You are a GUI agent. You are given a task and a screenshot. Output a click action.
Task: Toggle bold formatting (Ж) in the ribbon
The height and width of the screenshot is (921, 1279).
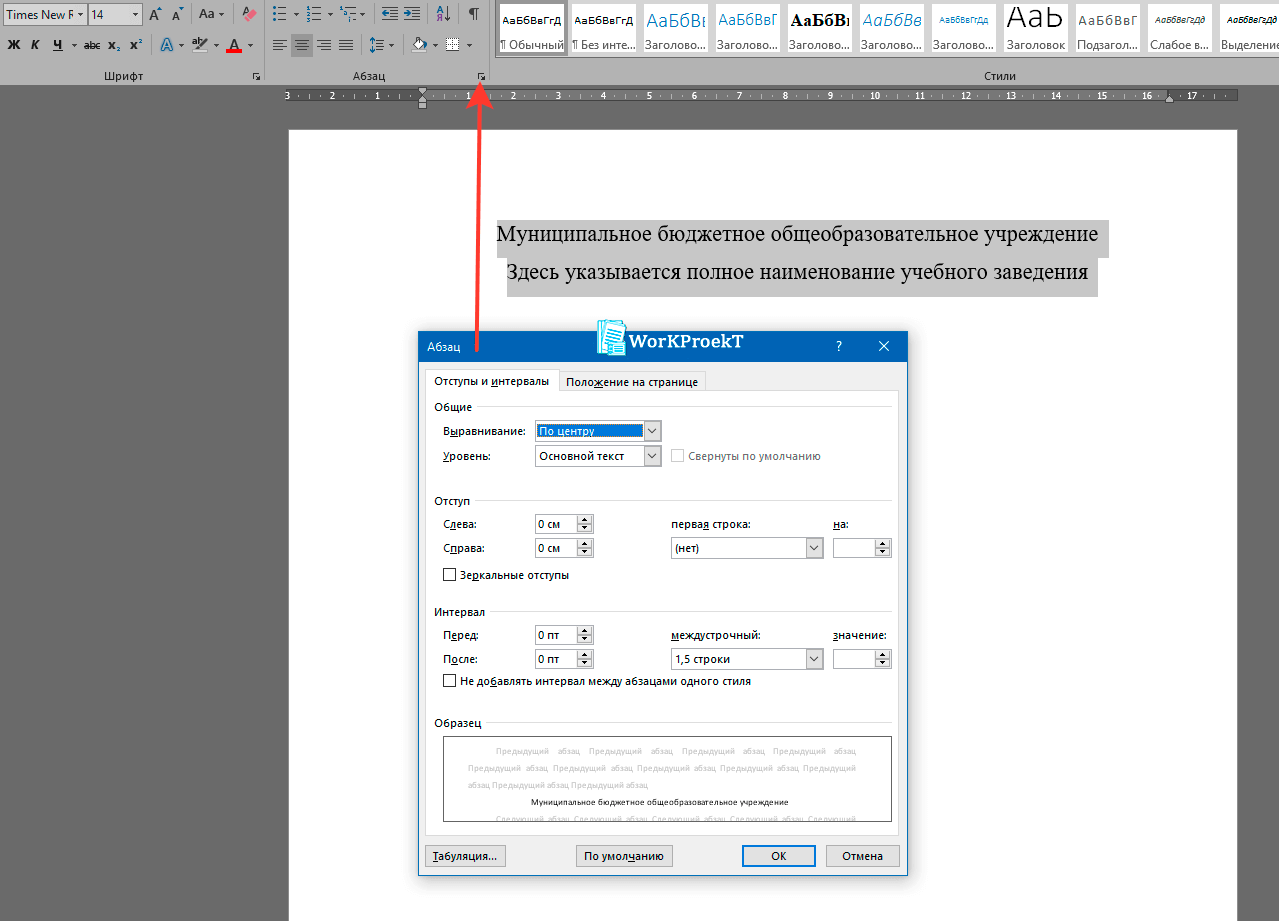click(13, 45)
